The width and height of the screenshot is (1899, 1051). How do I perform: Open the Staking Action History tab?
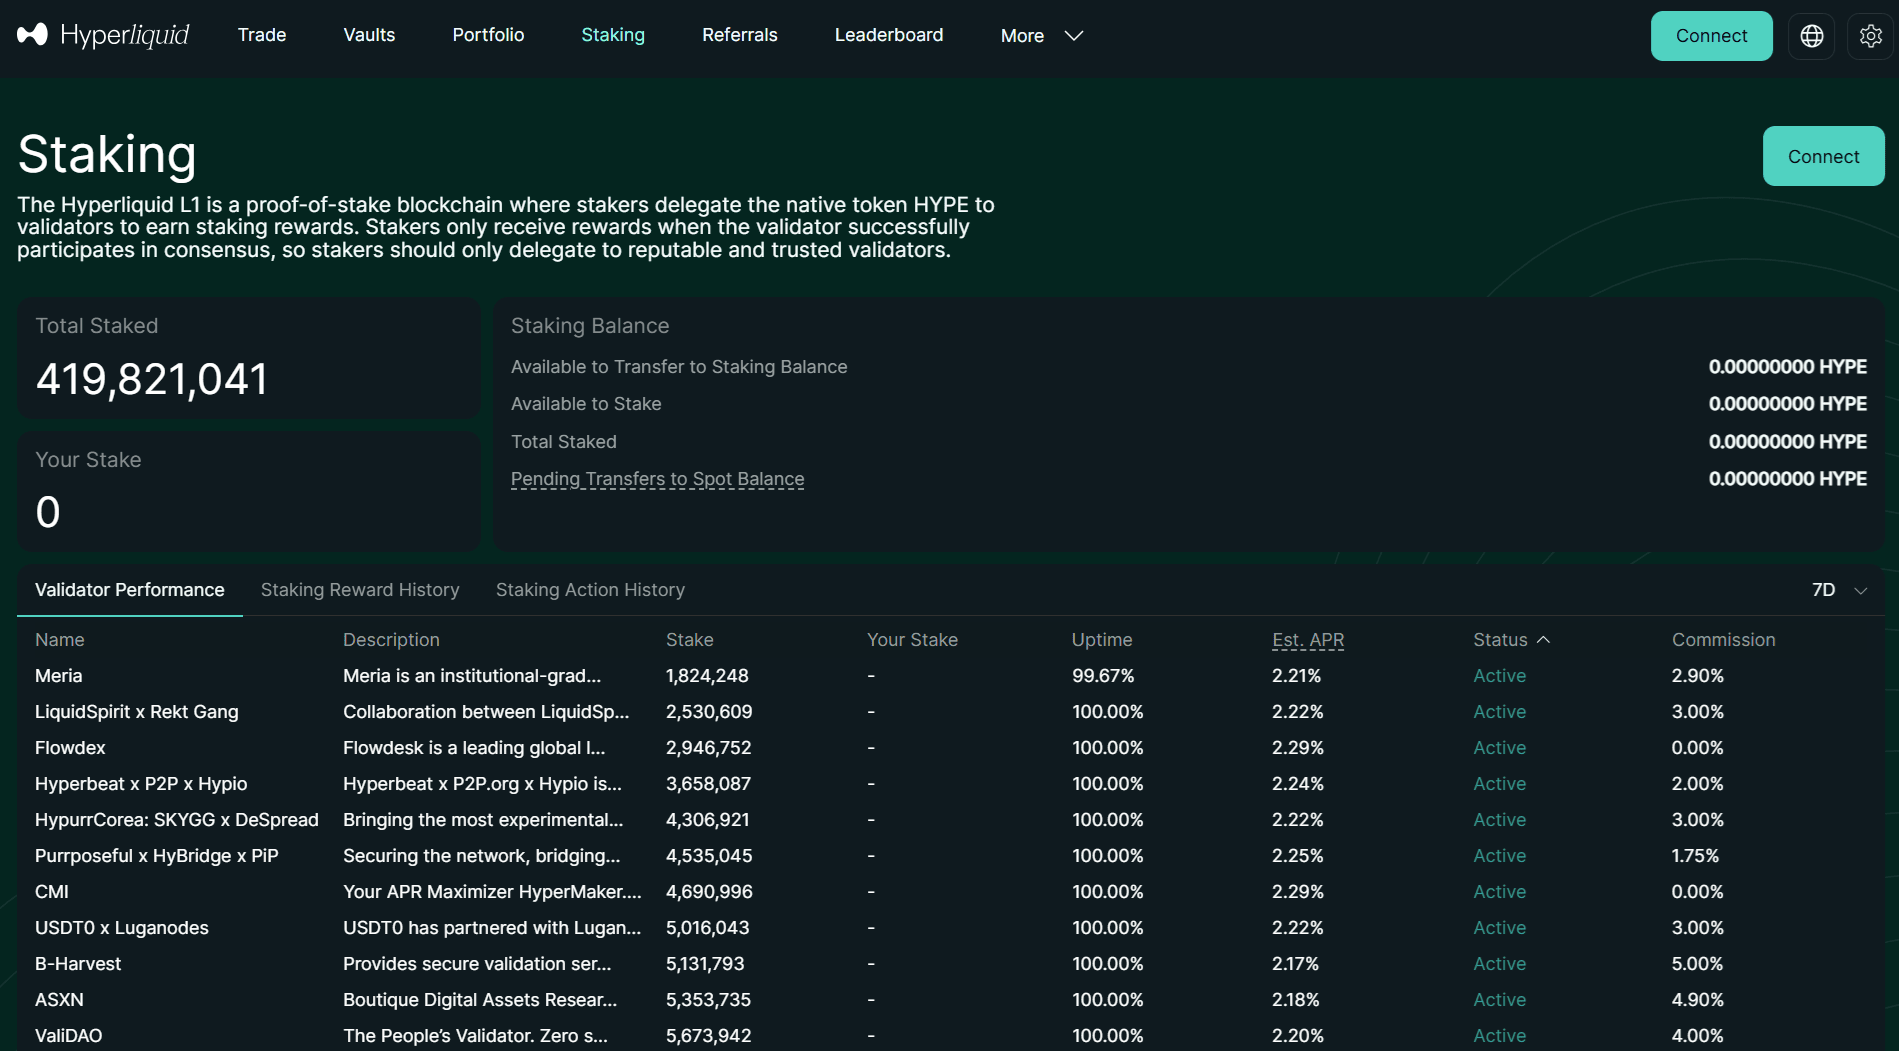(x=590, y=590)
